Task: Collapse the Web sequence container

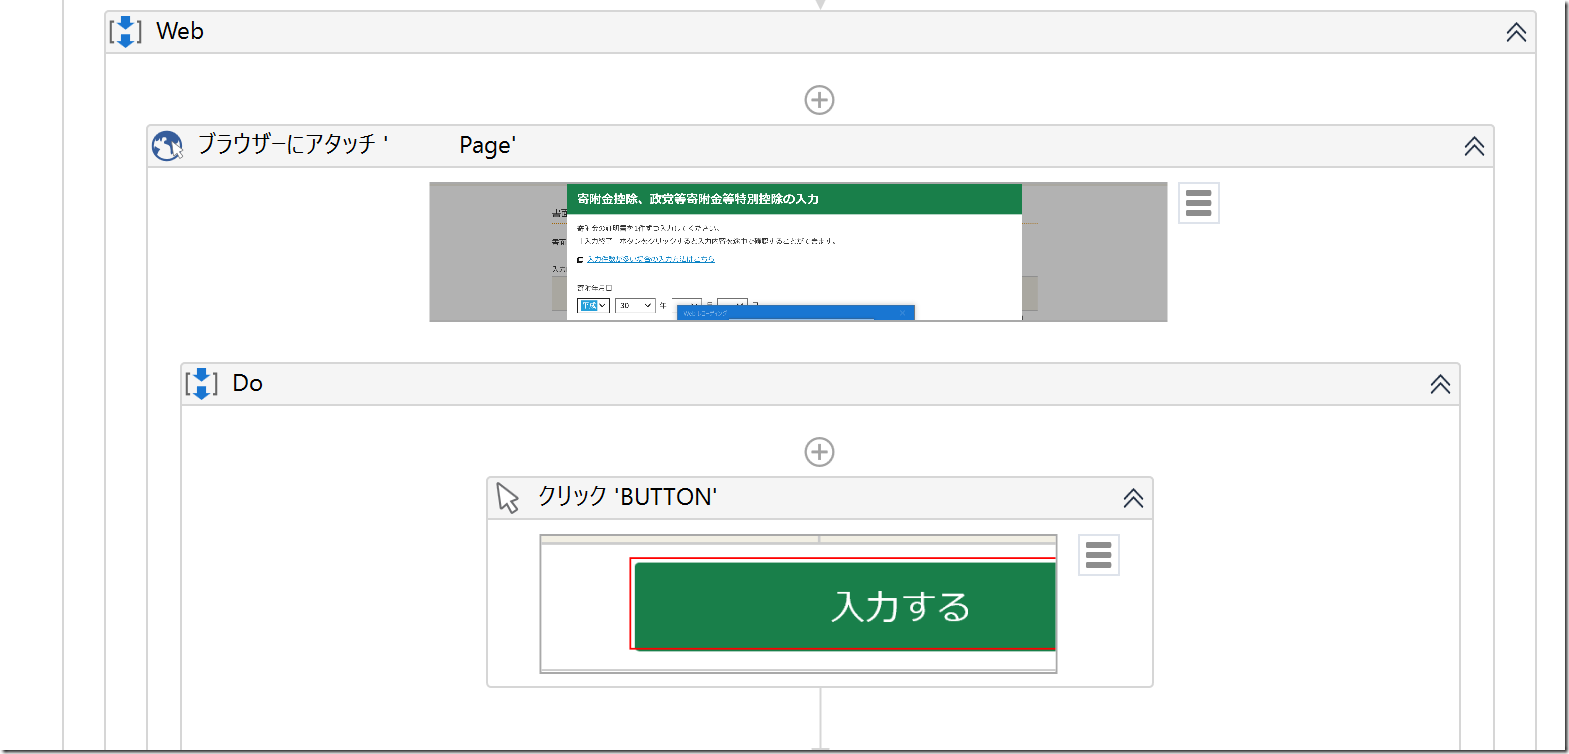Action: pos(1516,32)
